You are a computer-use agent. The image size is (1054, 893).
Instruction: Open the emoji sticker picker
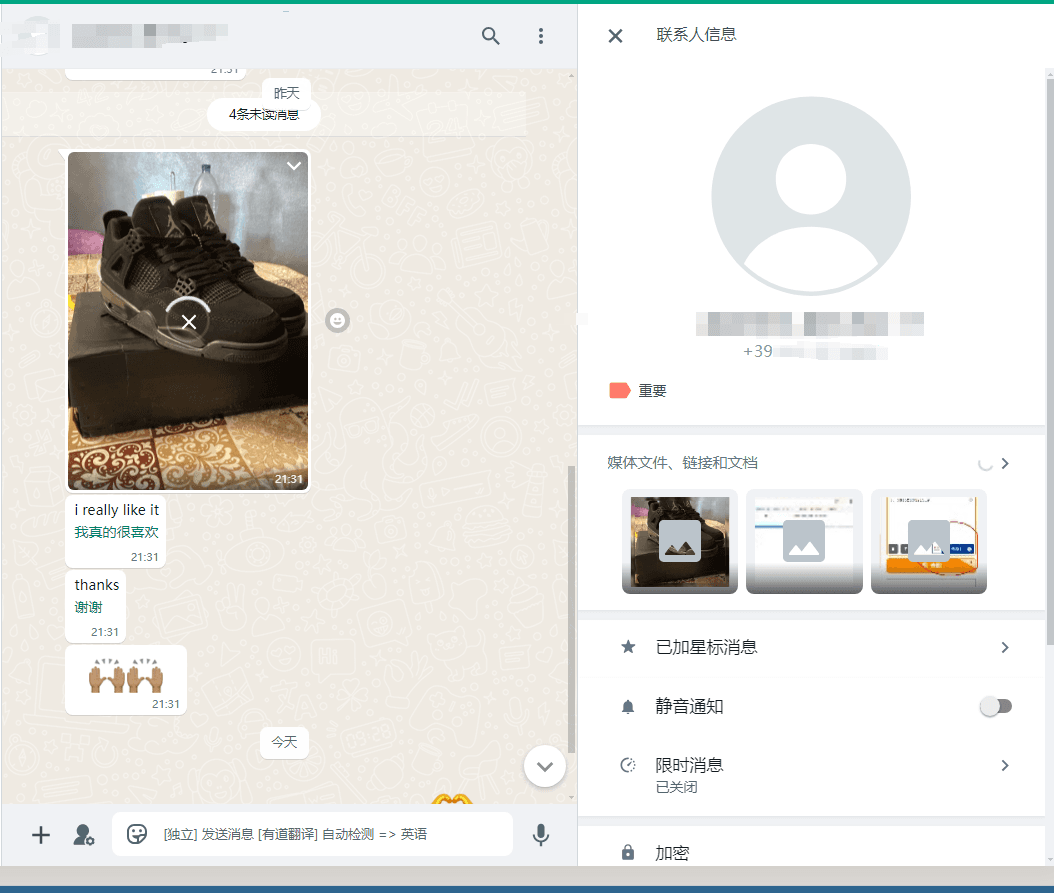pos(137,834)
